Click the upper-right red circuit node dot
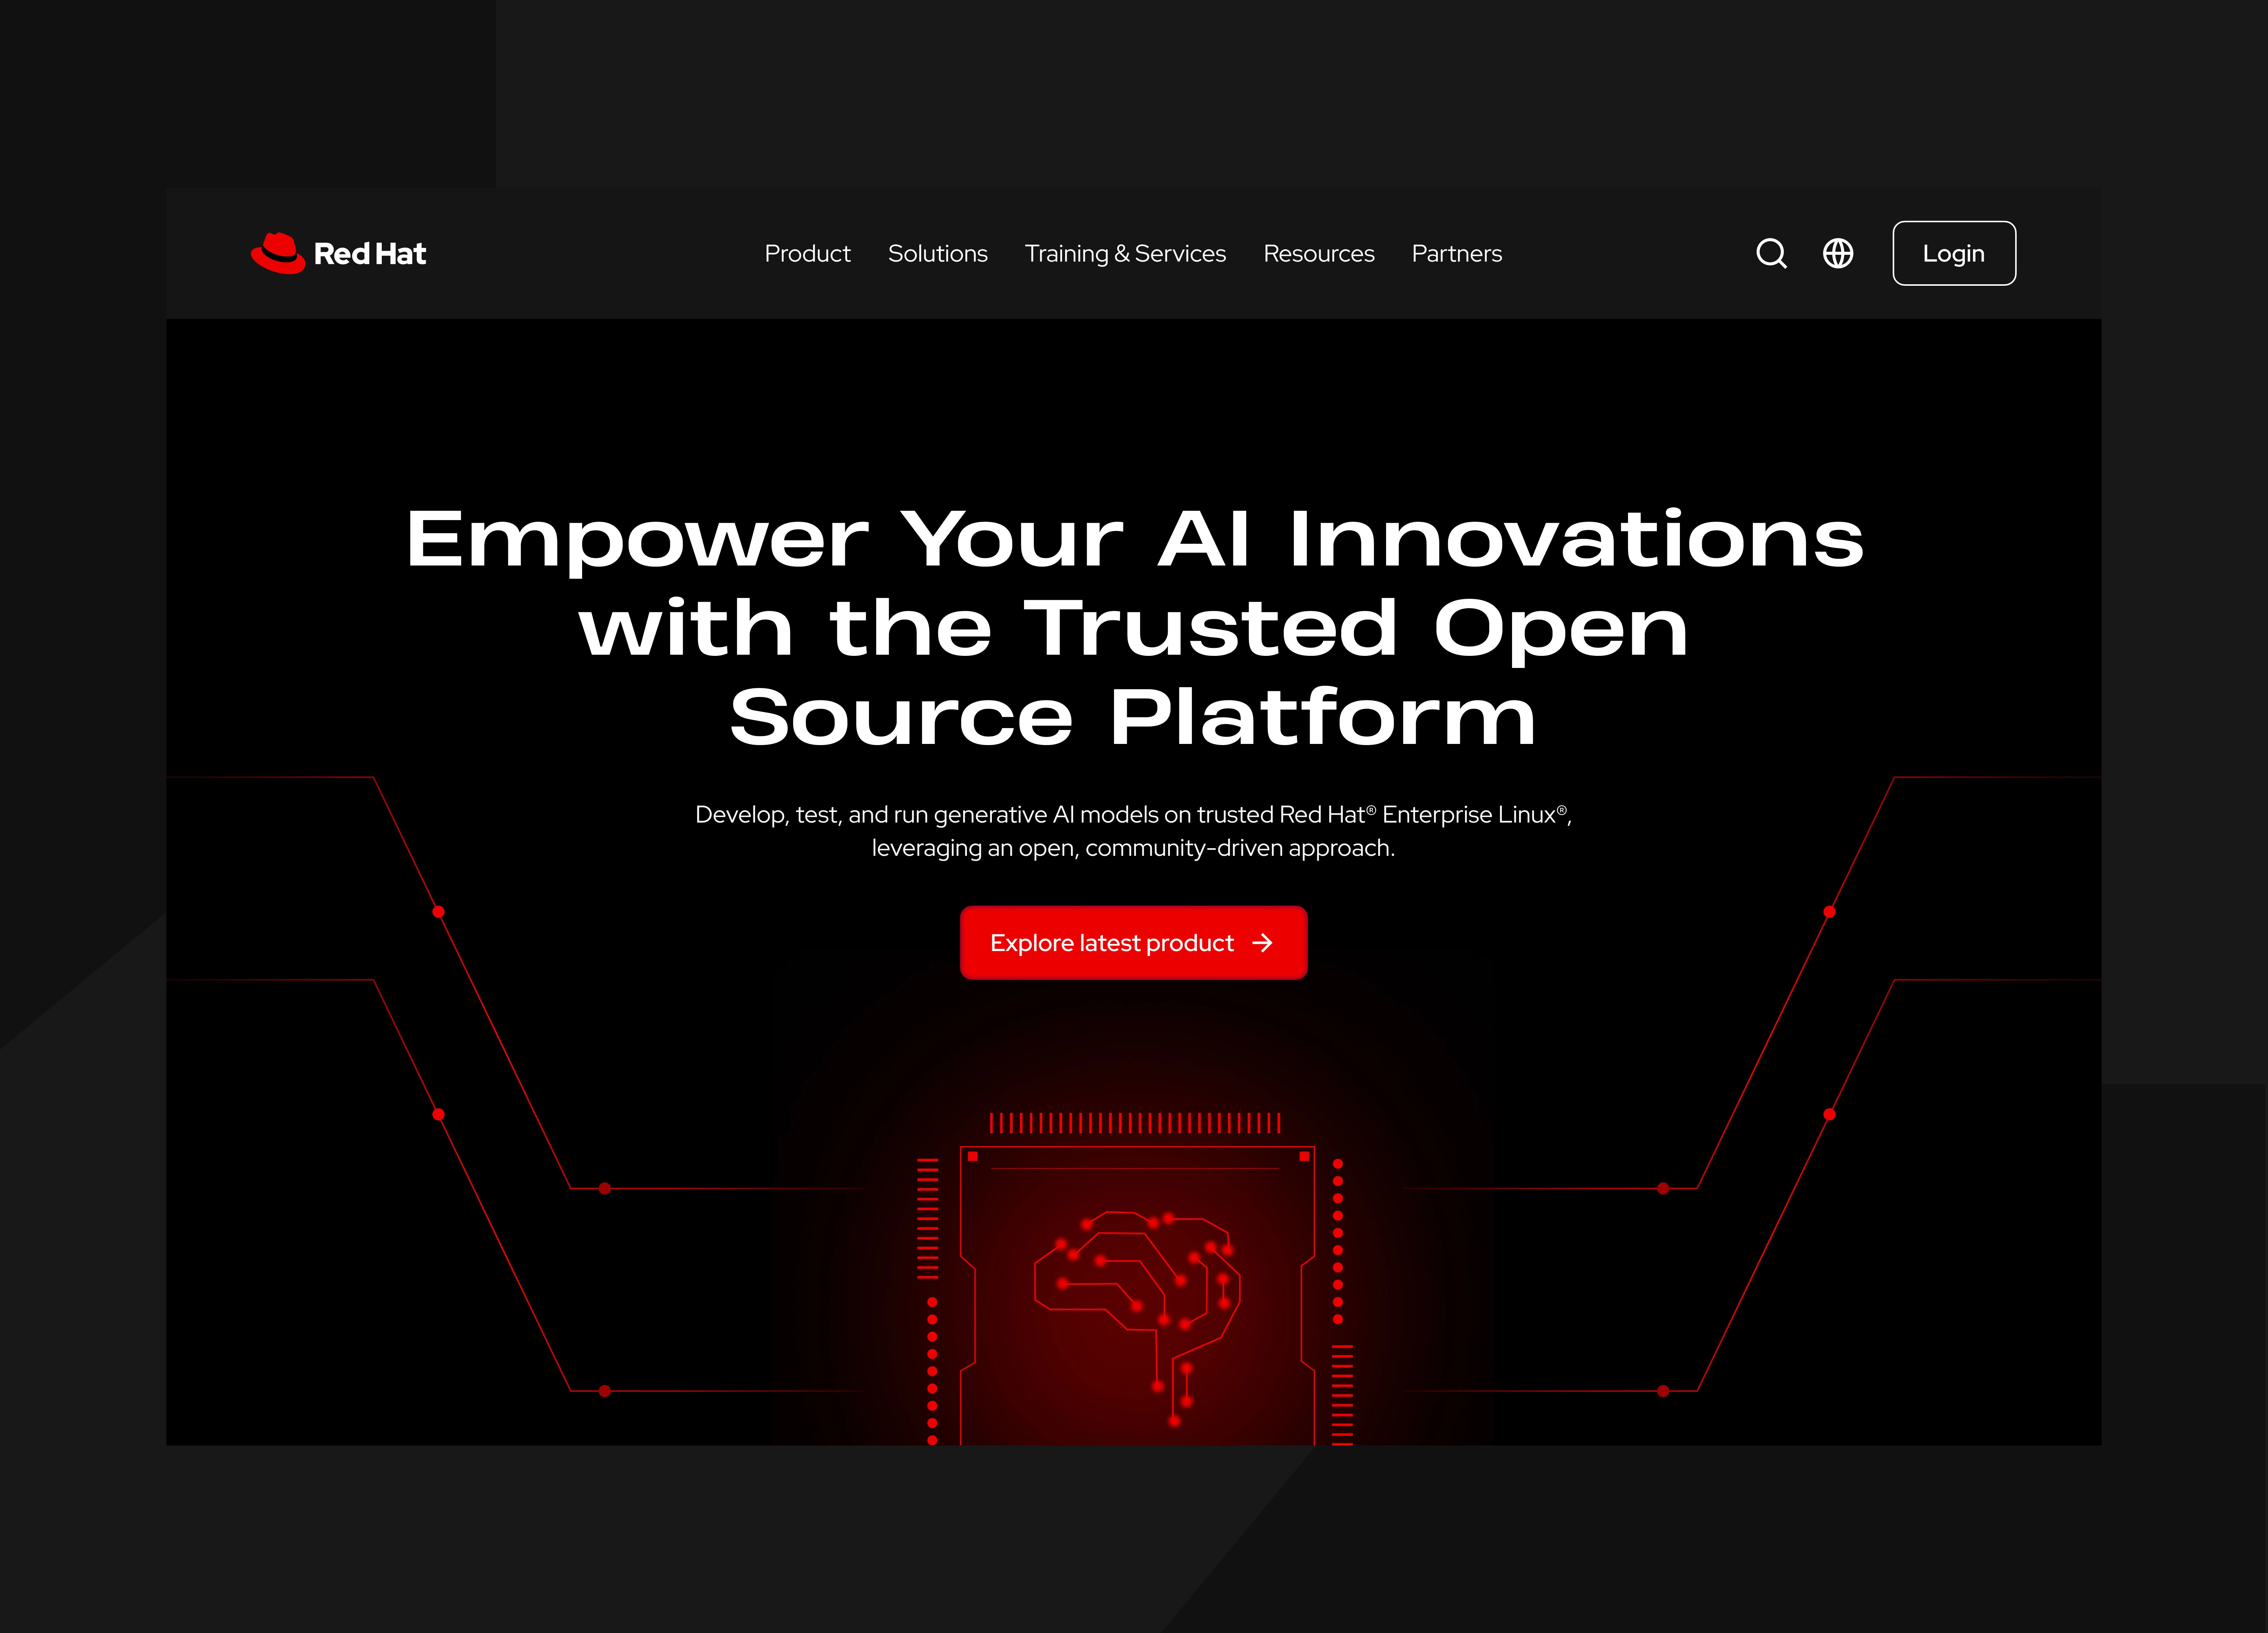Viewport: 2268px width, 1633px height. pyautogui.click(x=1829, y=912)
